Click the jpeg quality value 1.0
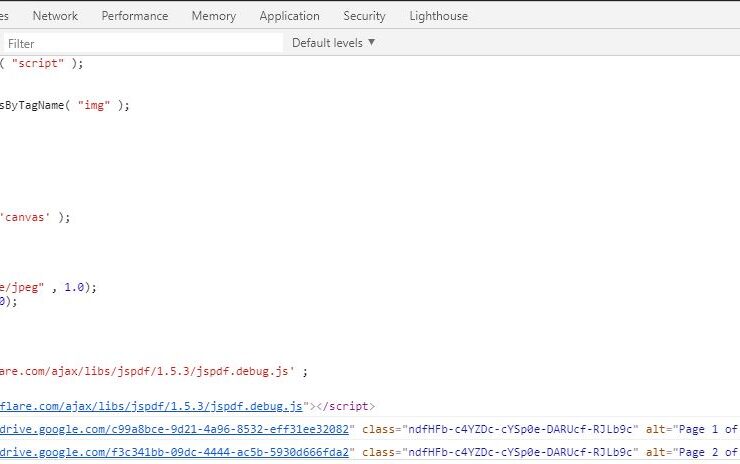 pos(76,287)
